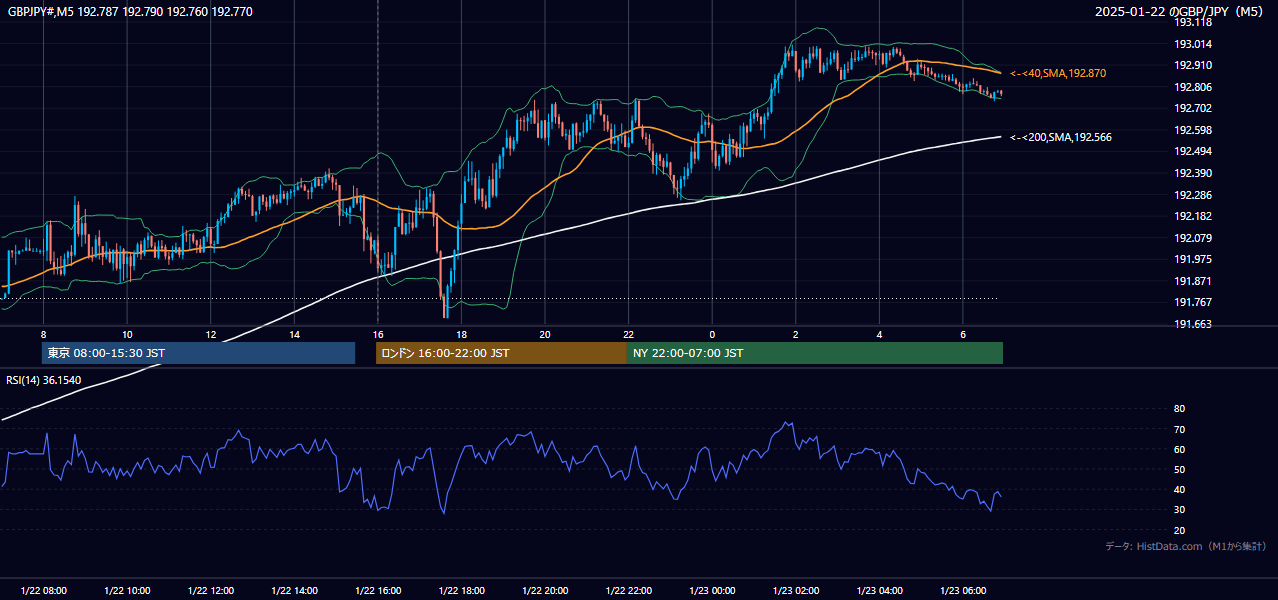The width and height of the screenshot is (1278, 600).
Task: Click hour label 18 under the price chart
Action: click(x=461, y=335)
